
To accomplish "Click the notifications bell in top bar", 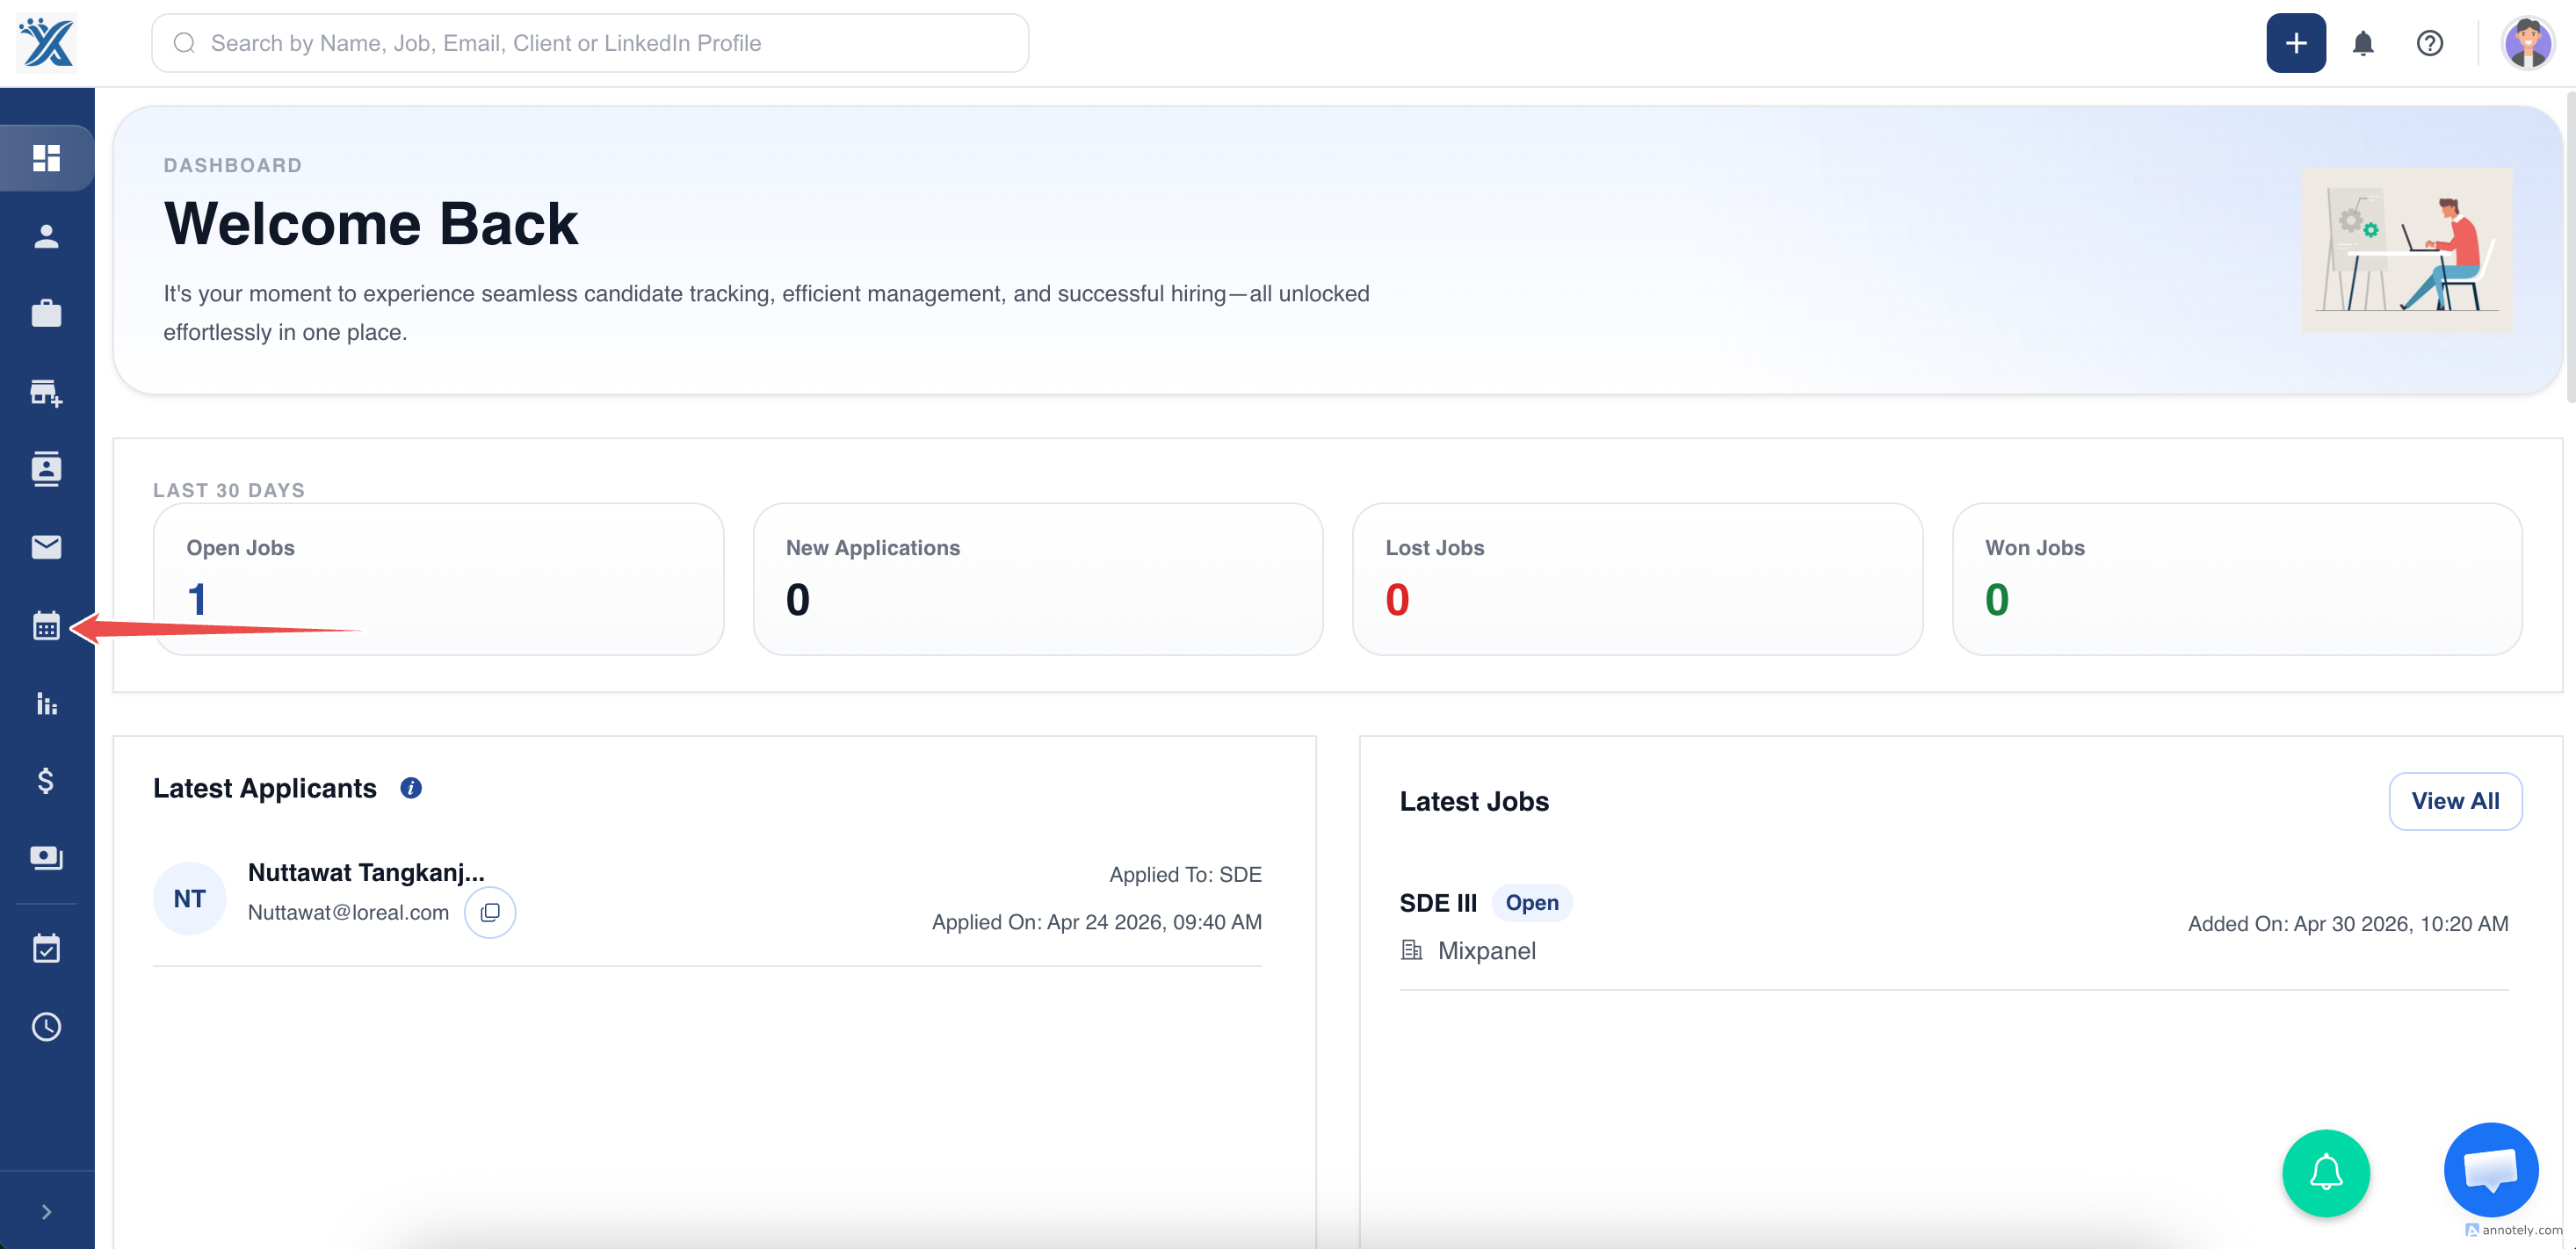I will coord(2363,43).
